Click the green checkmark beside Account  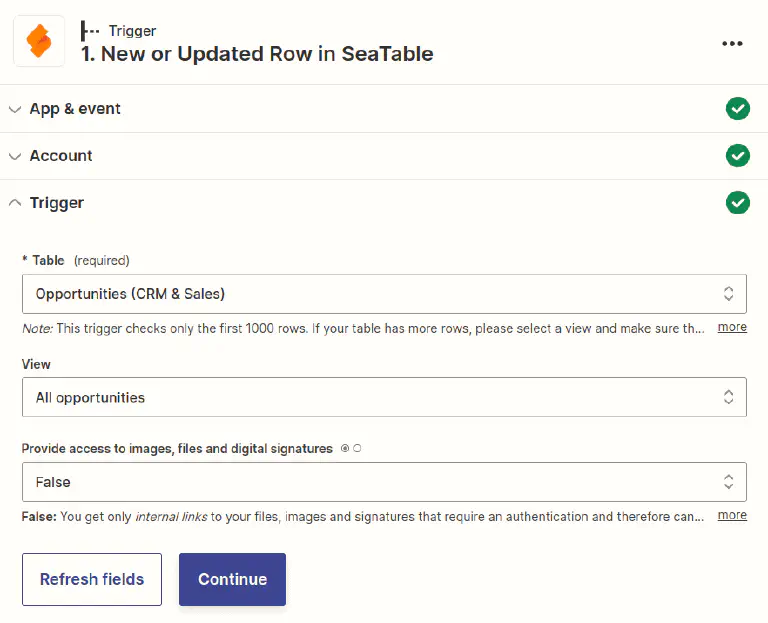[738, 156]
